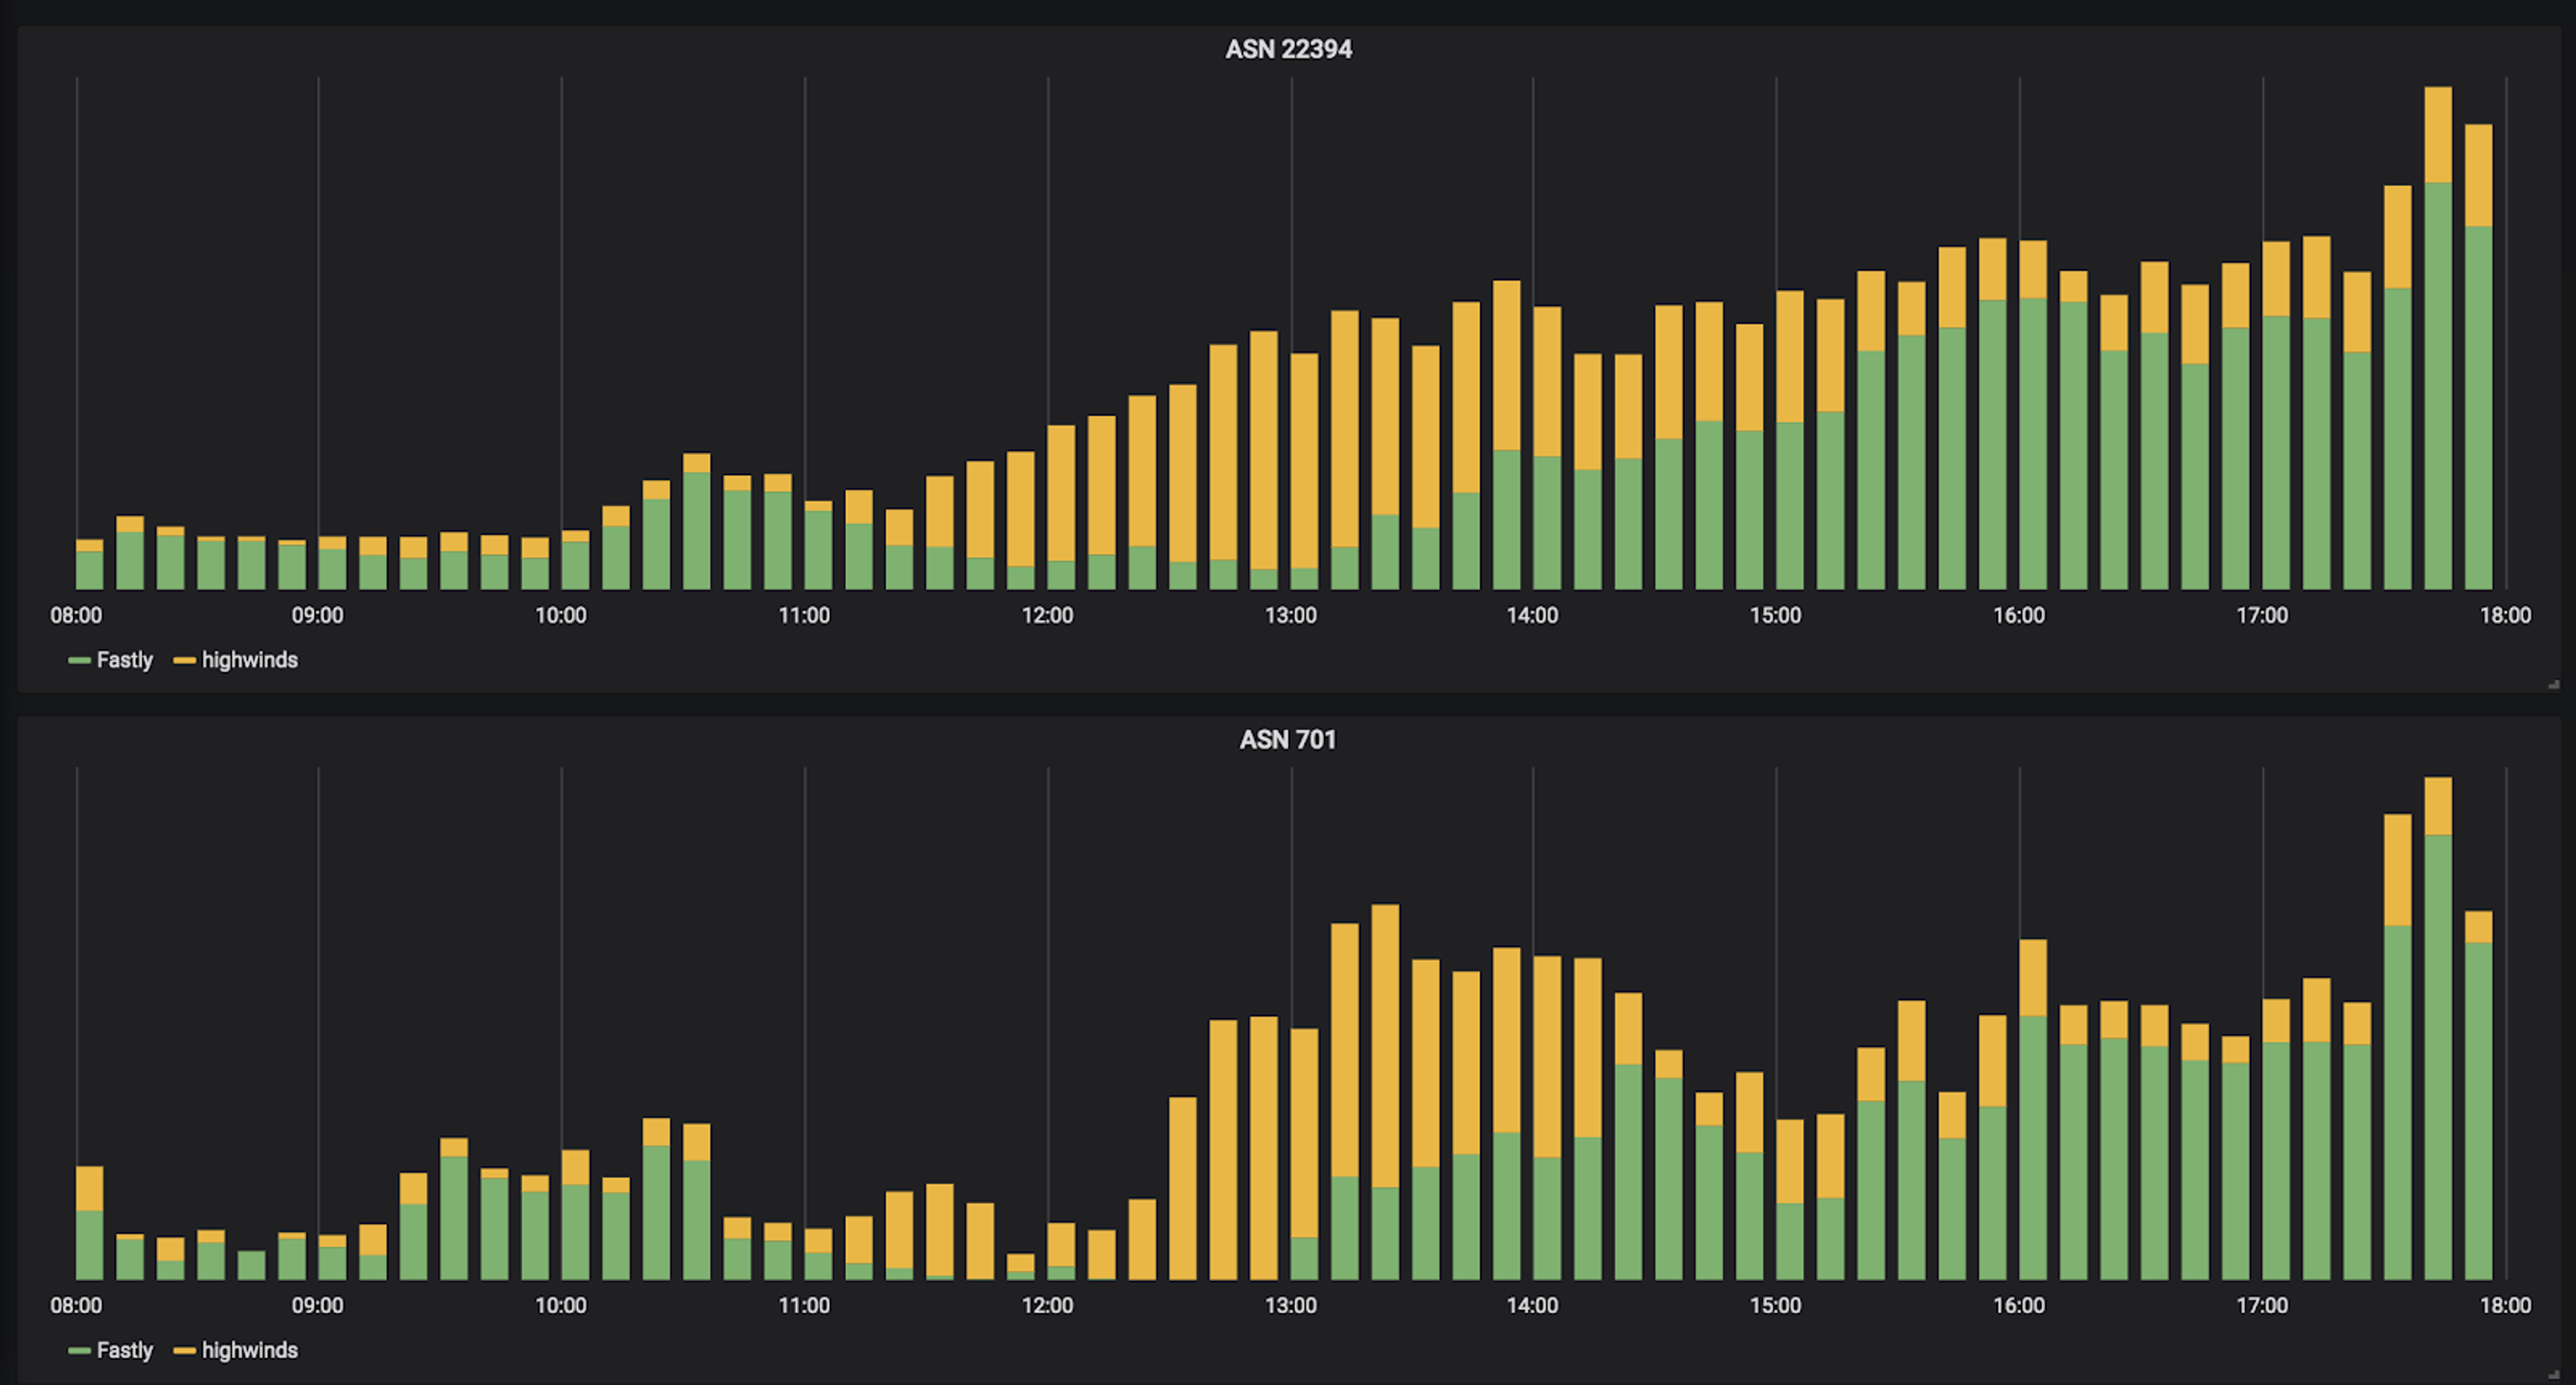The width and height of the screenshot is (2576, 1385).
Task: Click green Fastly color swatch in bottom legend
Action: pos(79,1351)
